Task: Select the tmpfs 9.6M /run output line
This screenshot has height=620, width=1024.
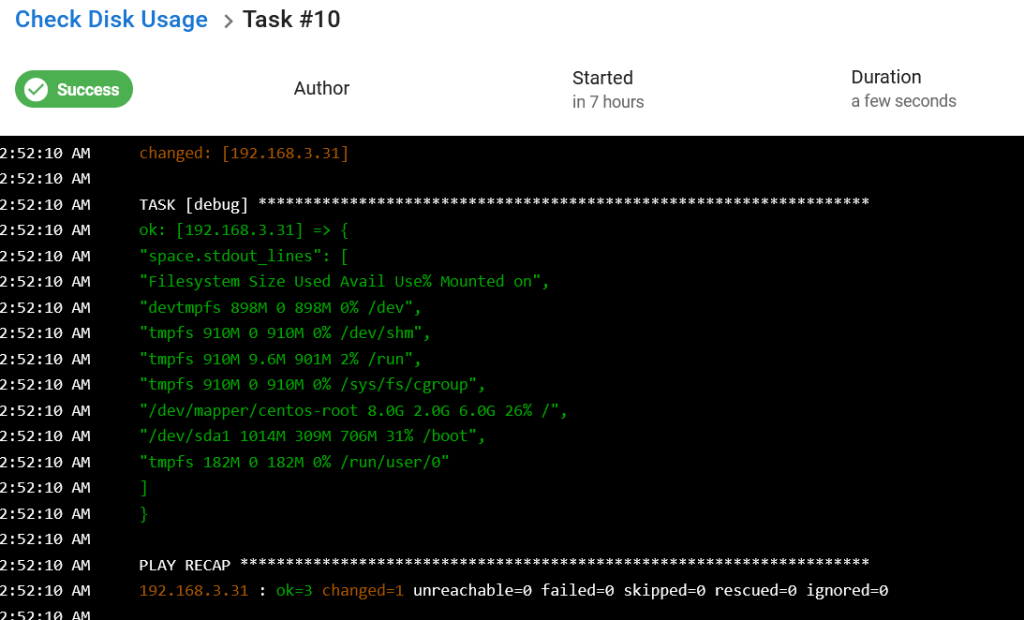Action: click(x=280, y=359)
